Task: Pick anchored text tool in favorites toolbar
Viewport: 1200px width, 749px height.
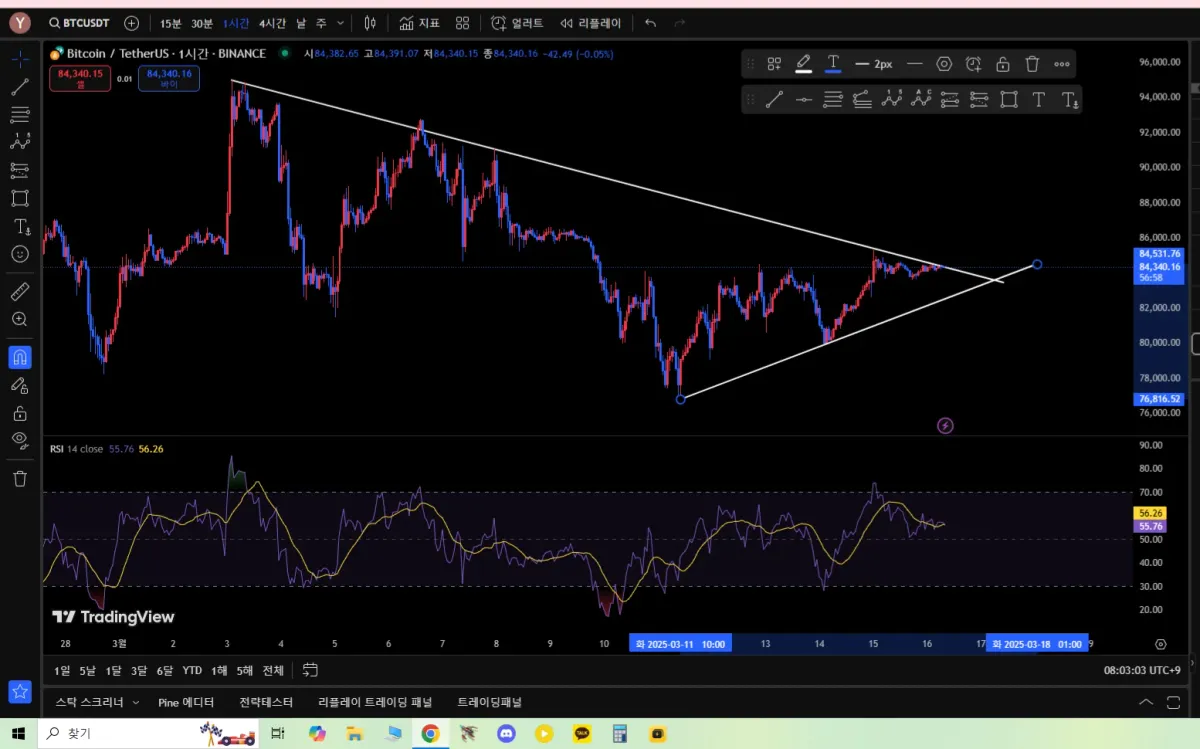Action: [x=1068, y=99]
